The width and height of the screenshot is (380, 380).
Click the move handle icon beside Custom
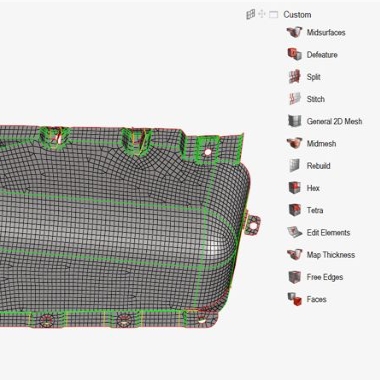(x=262, y=14)
